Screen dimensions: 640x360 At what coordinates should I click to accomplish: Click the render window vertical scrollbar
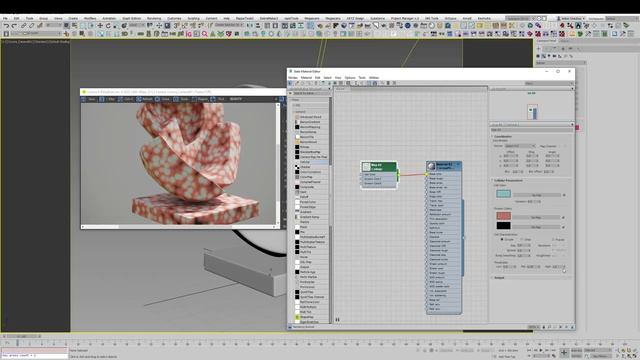tap(278, 163)
